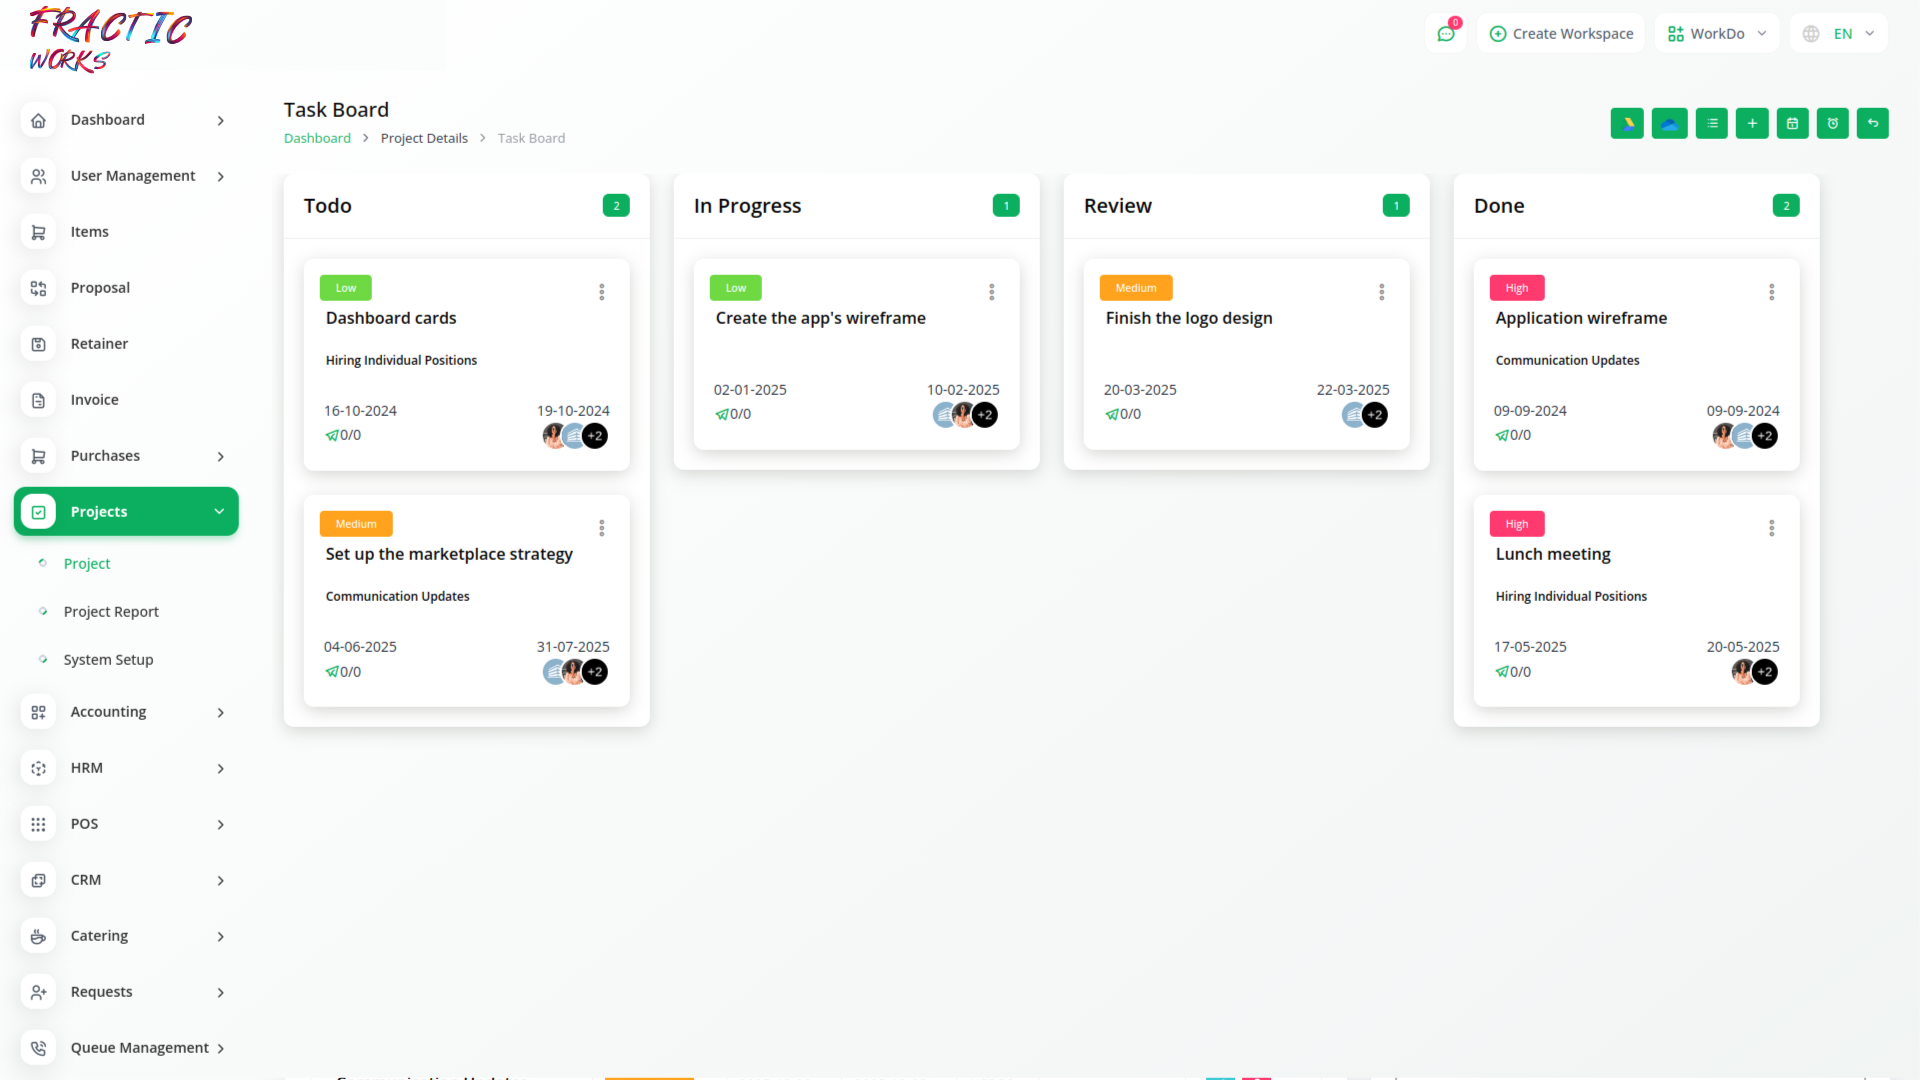Screen dimensions: 1920x1080
Task: Open the calendar view icon
Action: click(1792, 123)
